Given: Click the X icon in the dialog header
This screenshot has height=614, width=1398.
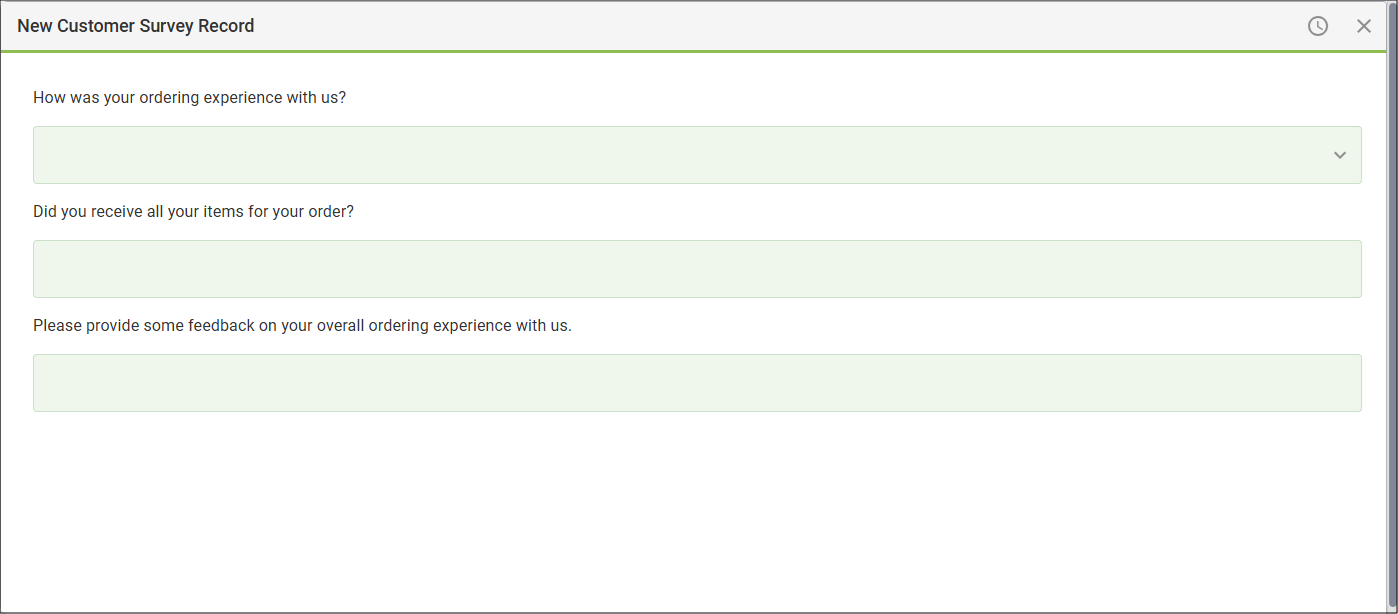Looking at the screenshot, I should click(1364, 26).
